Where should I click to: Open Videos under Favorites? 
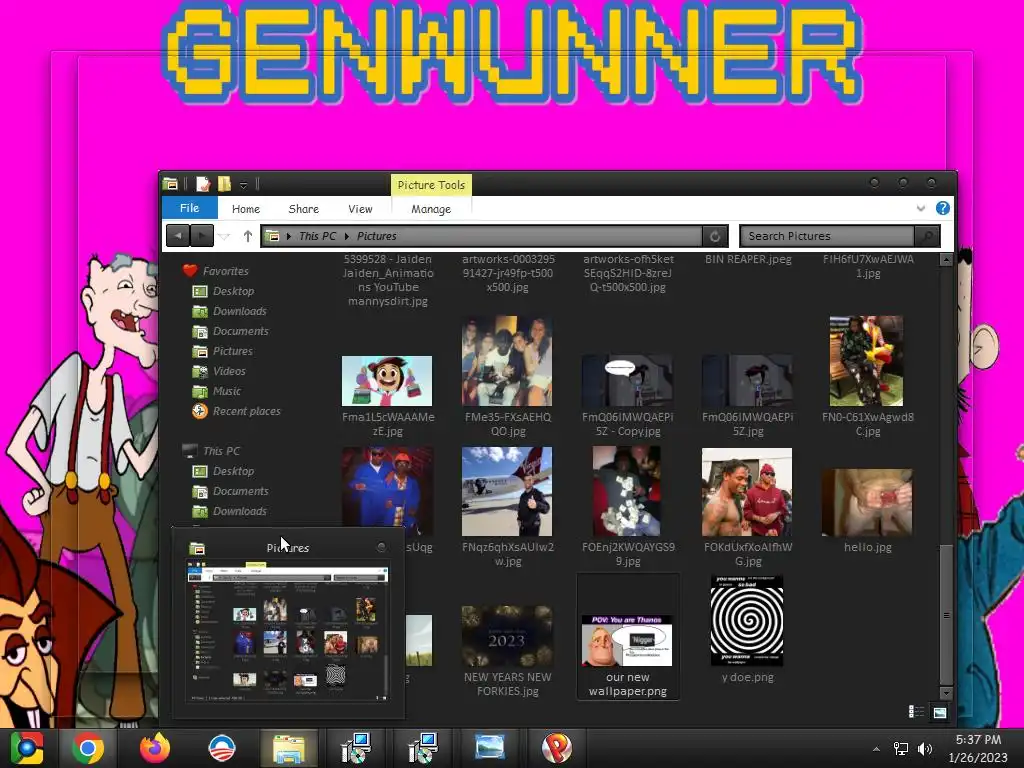click(229, 371)
